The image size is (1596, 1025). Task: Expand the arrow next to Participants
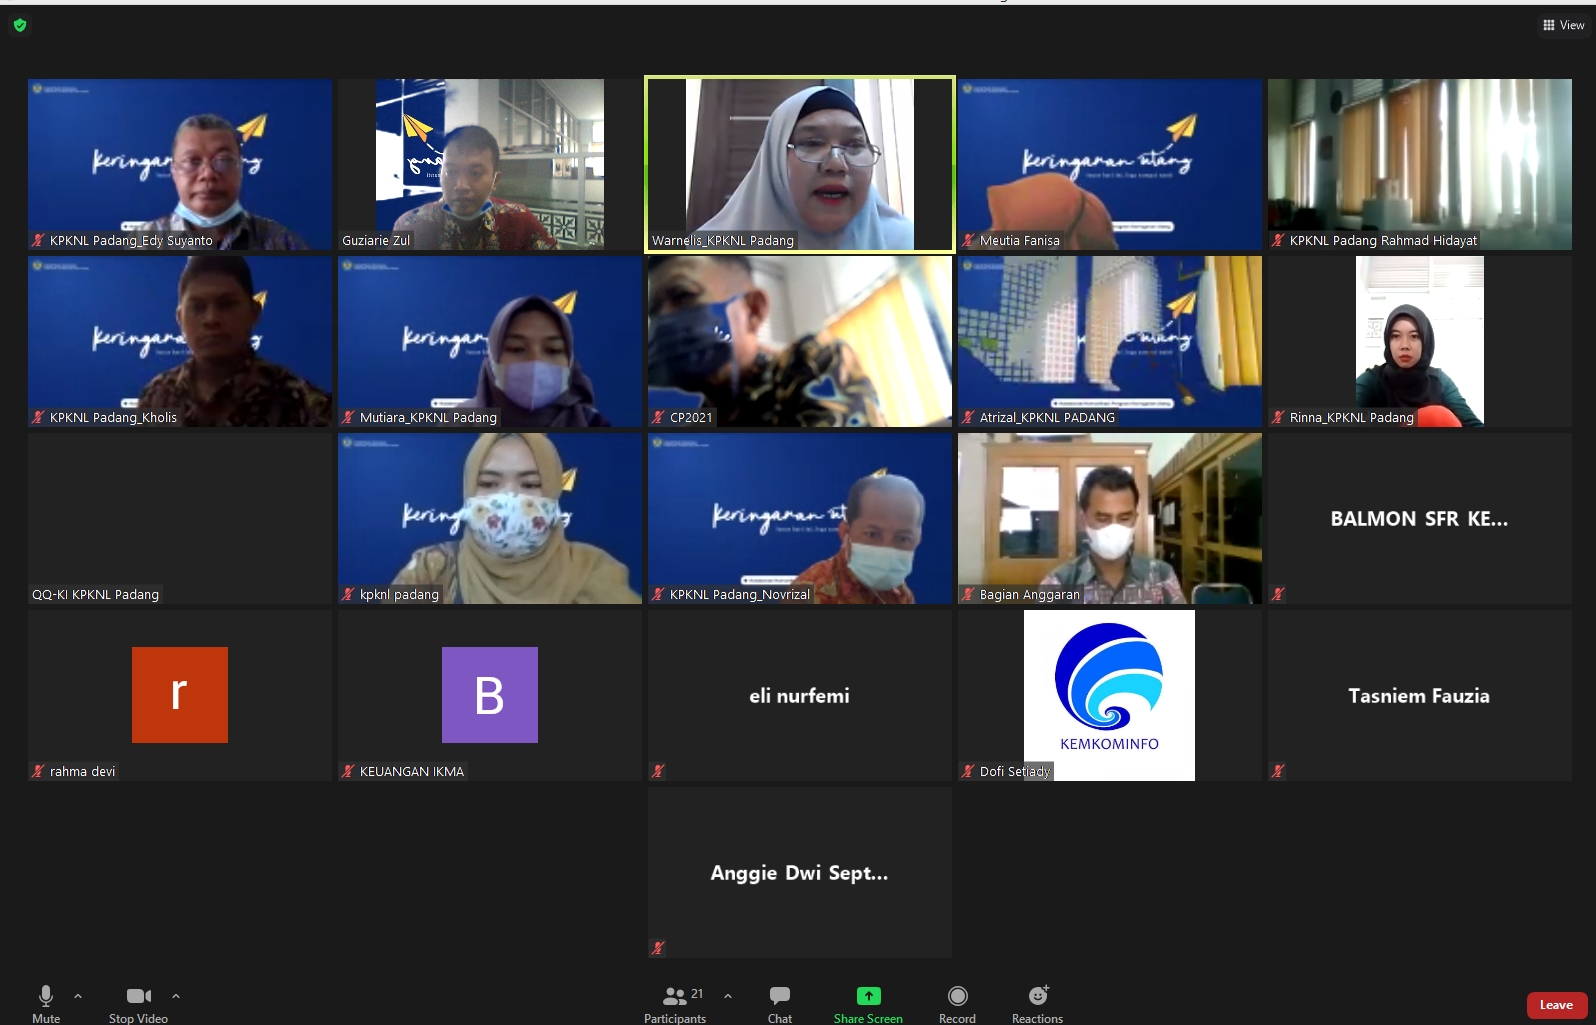[728, 996]
